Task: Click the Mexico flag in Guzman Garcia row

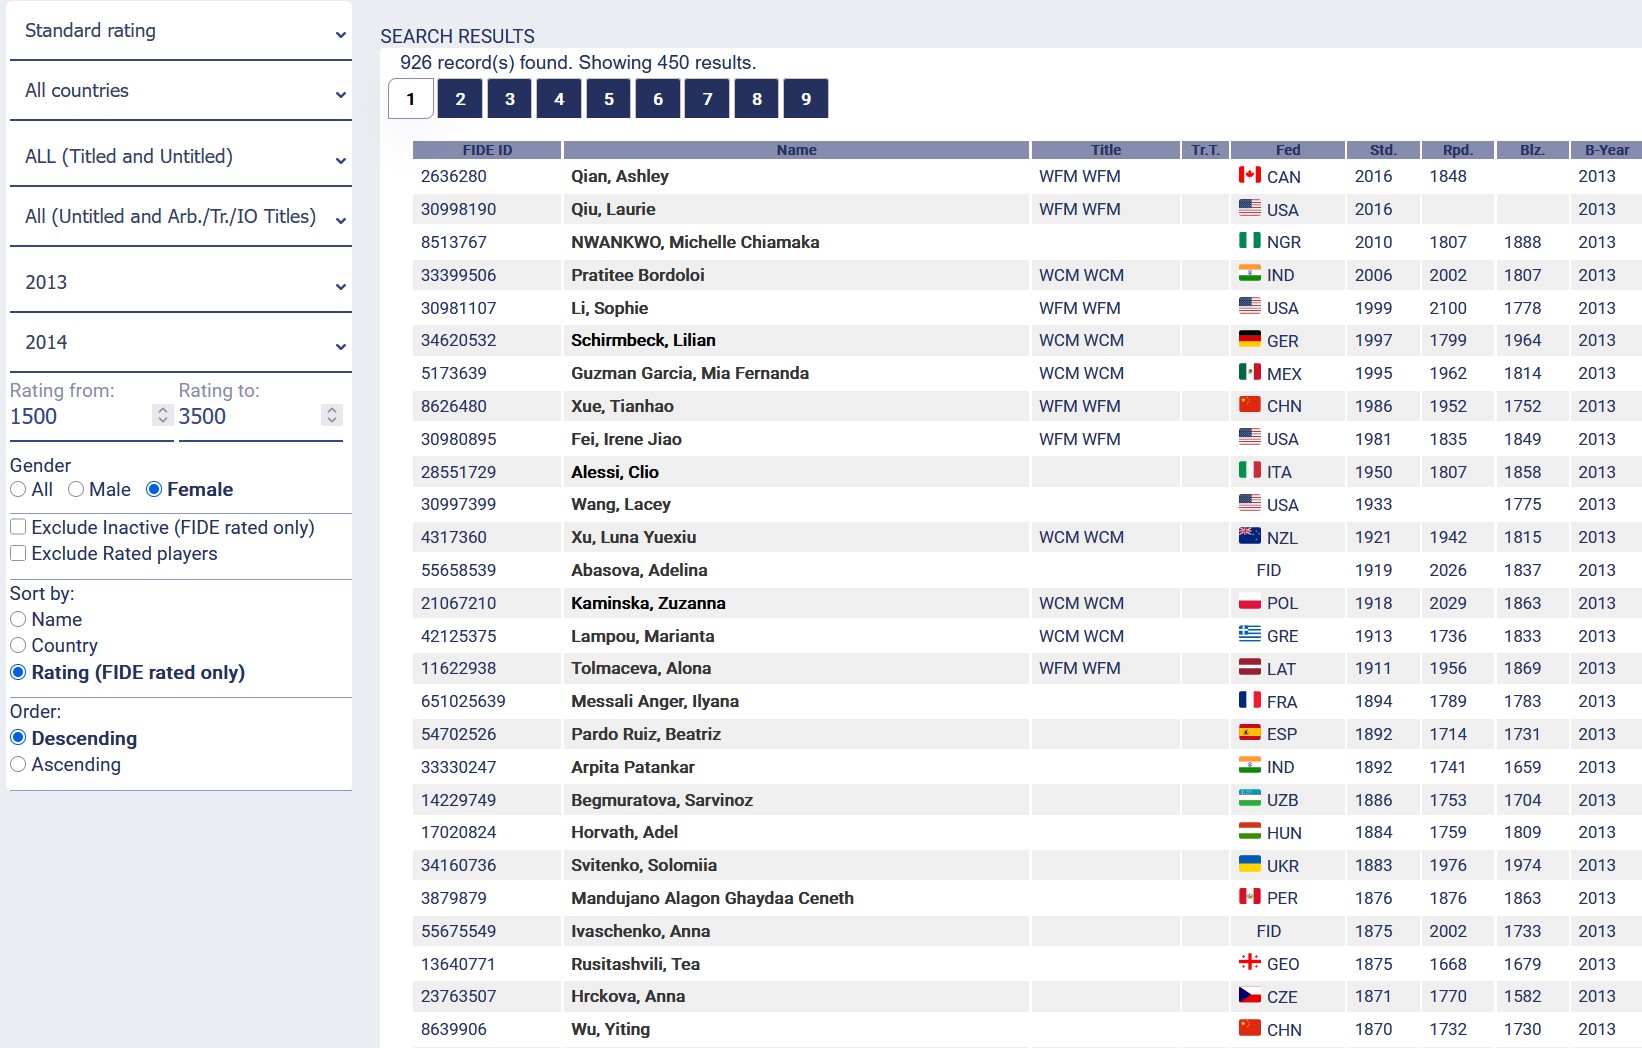Action: (1249, 372)
